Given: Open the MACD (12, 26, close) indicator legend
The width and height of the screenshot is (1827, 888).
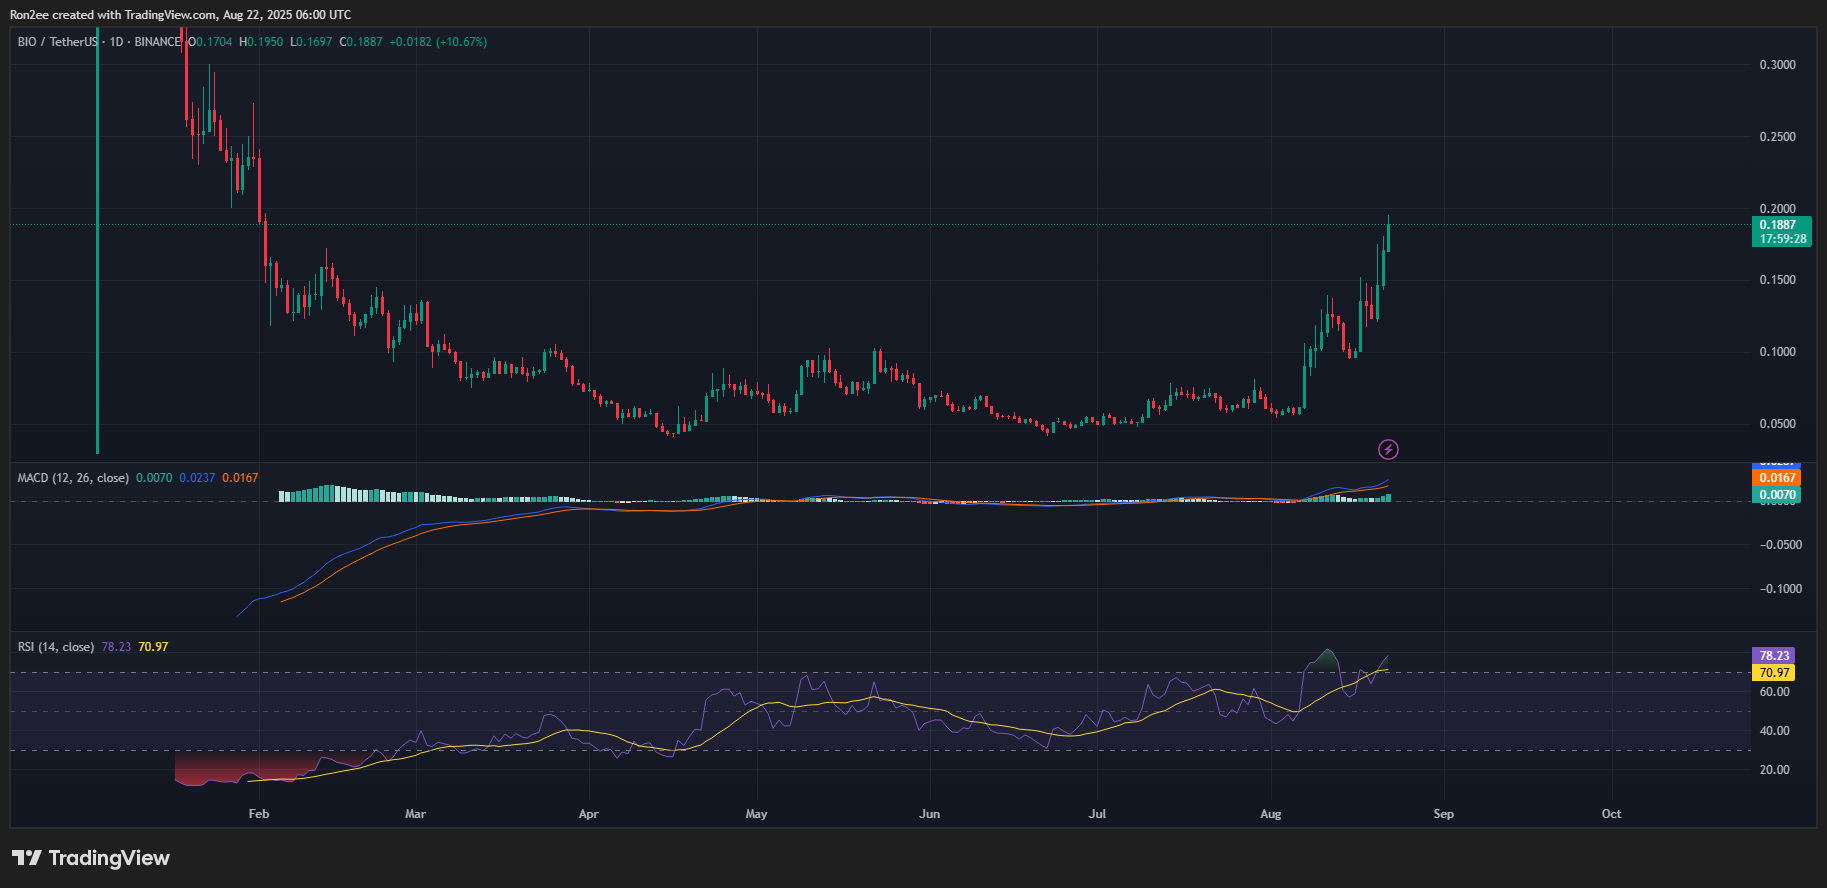Looking at the screenshot, I should tap(73, 478).
